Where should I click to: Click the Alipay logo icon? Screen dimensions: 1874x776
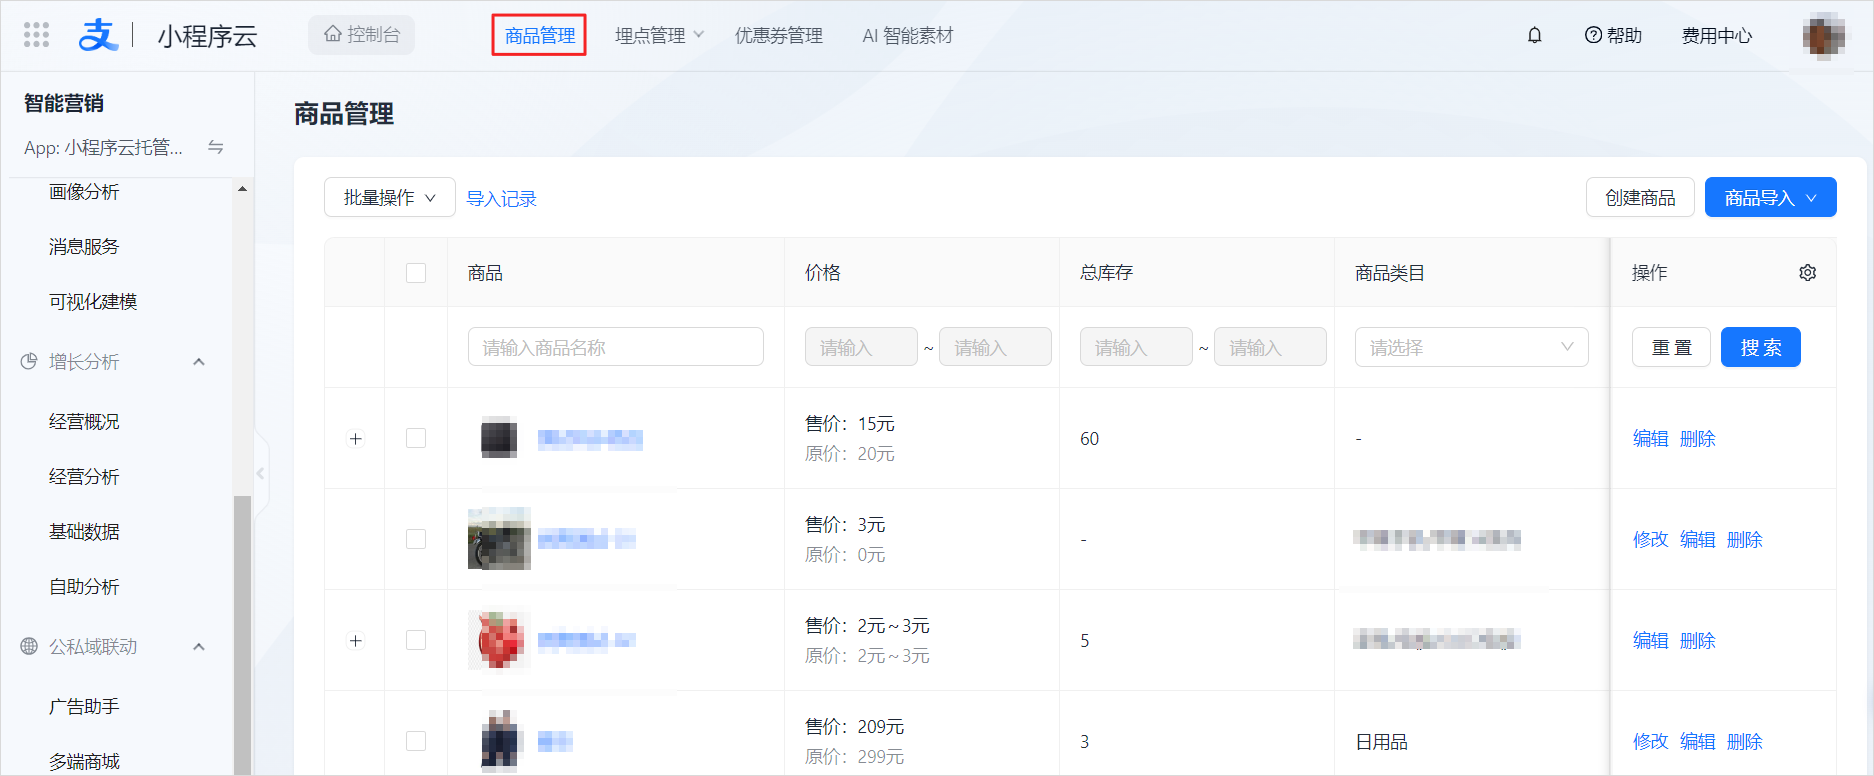click(x=98, y=35)
